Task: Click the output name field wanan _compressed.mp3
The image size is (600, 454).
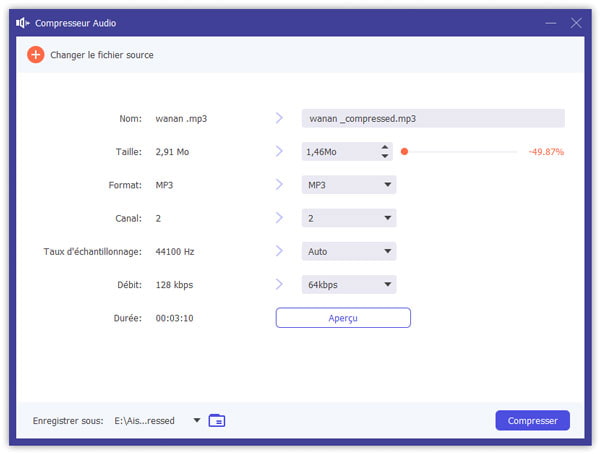Action: point(432,118)
